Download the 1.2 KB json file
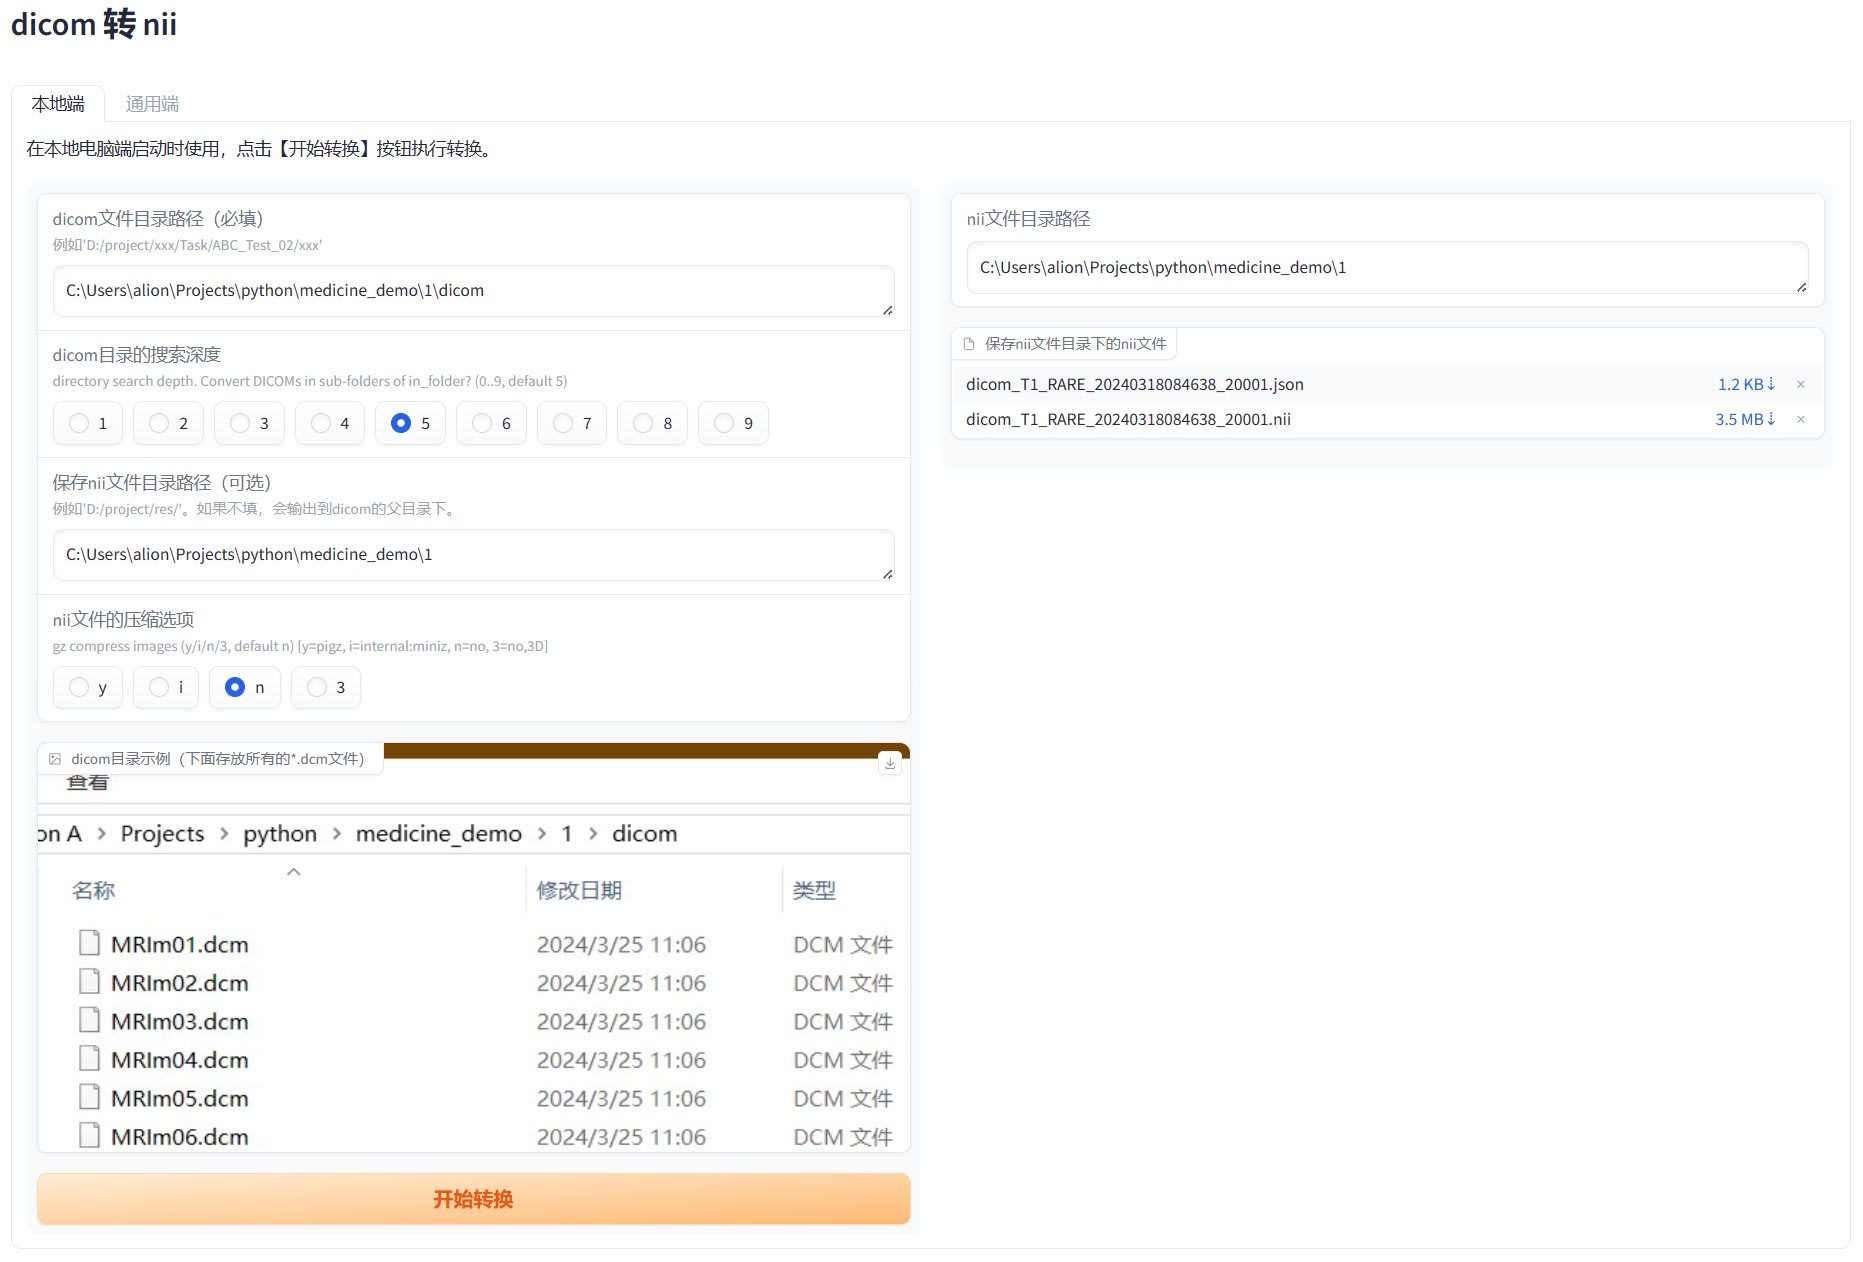The image size is (1863, 1262). point(1746,385)
